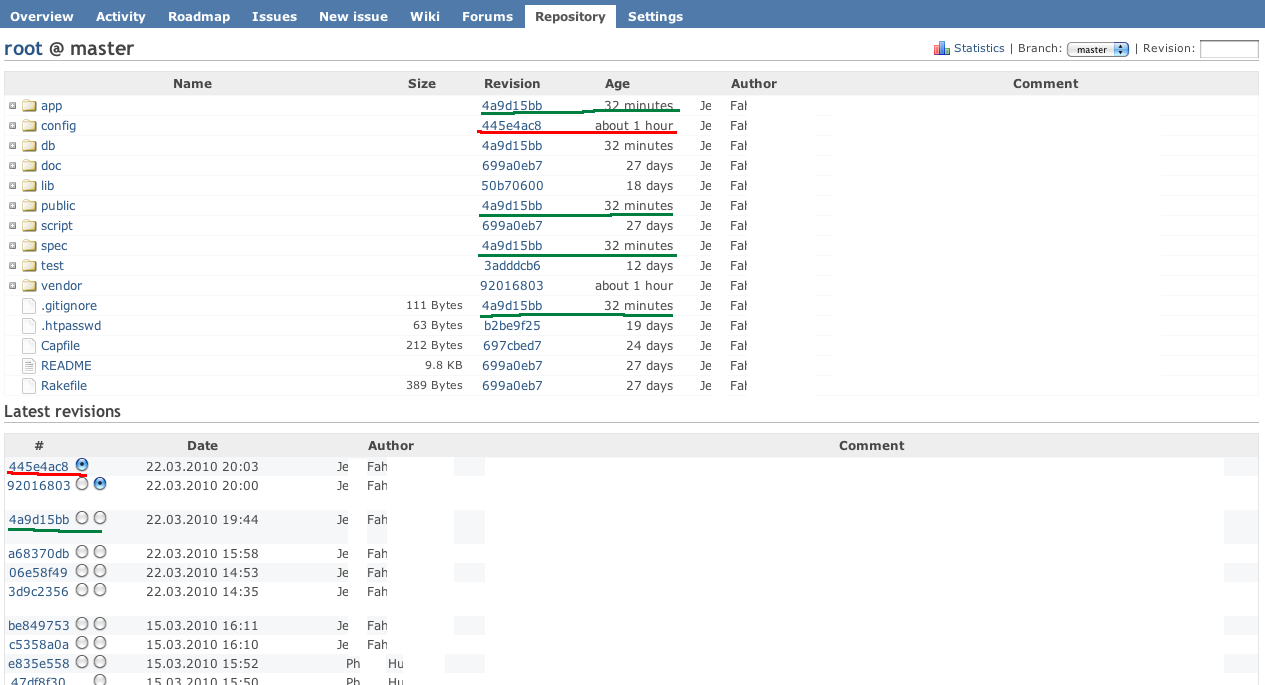Screen dimensions: 1265x685
Task: Click the vendor folder icon
Action: [29, 286]
